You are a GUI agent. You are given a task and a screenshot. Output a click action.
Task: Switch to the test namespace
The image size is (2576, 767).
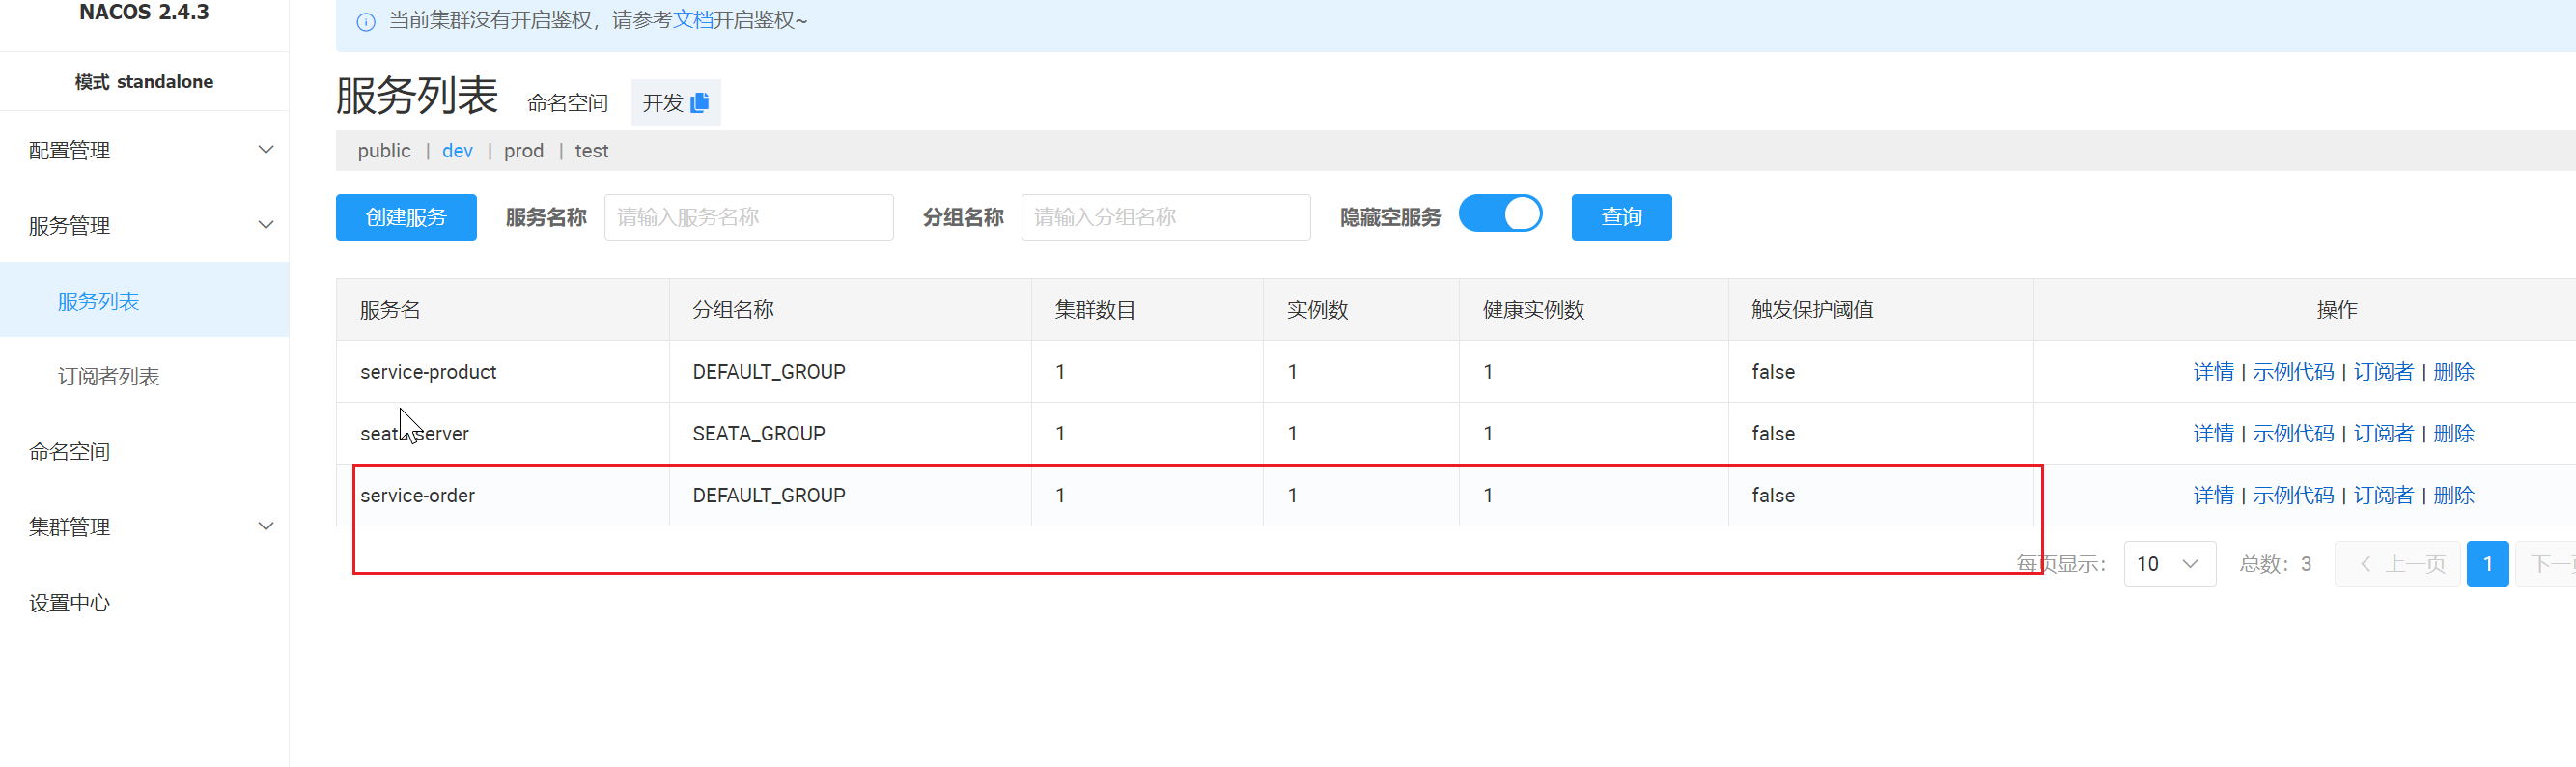click(591, 151)
